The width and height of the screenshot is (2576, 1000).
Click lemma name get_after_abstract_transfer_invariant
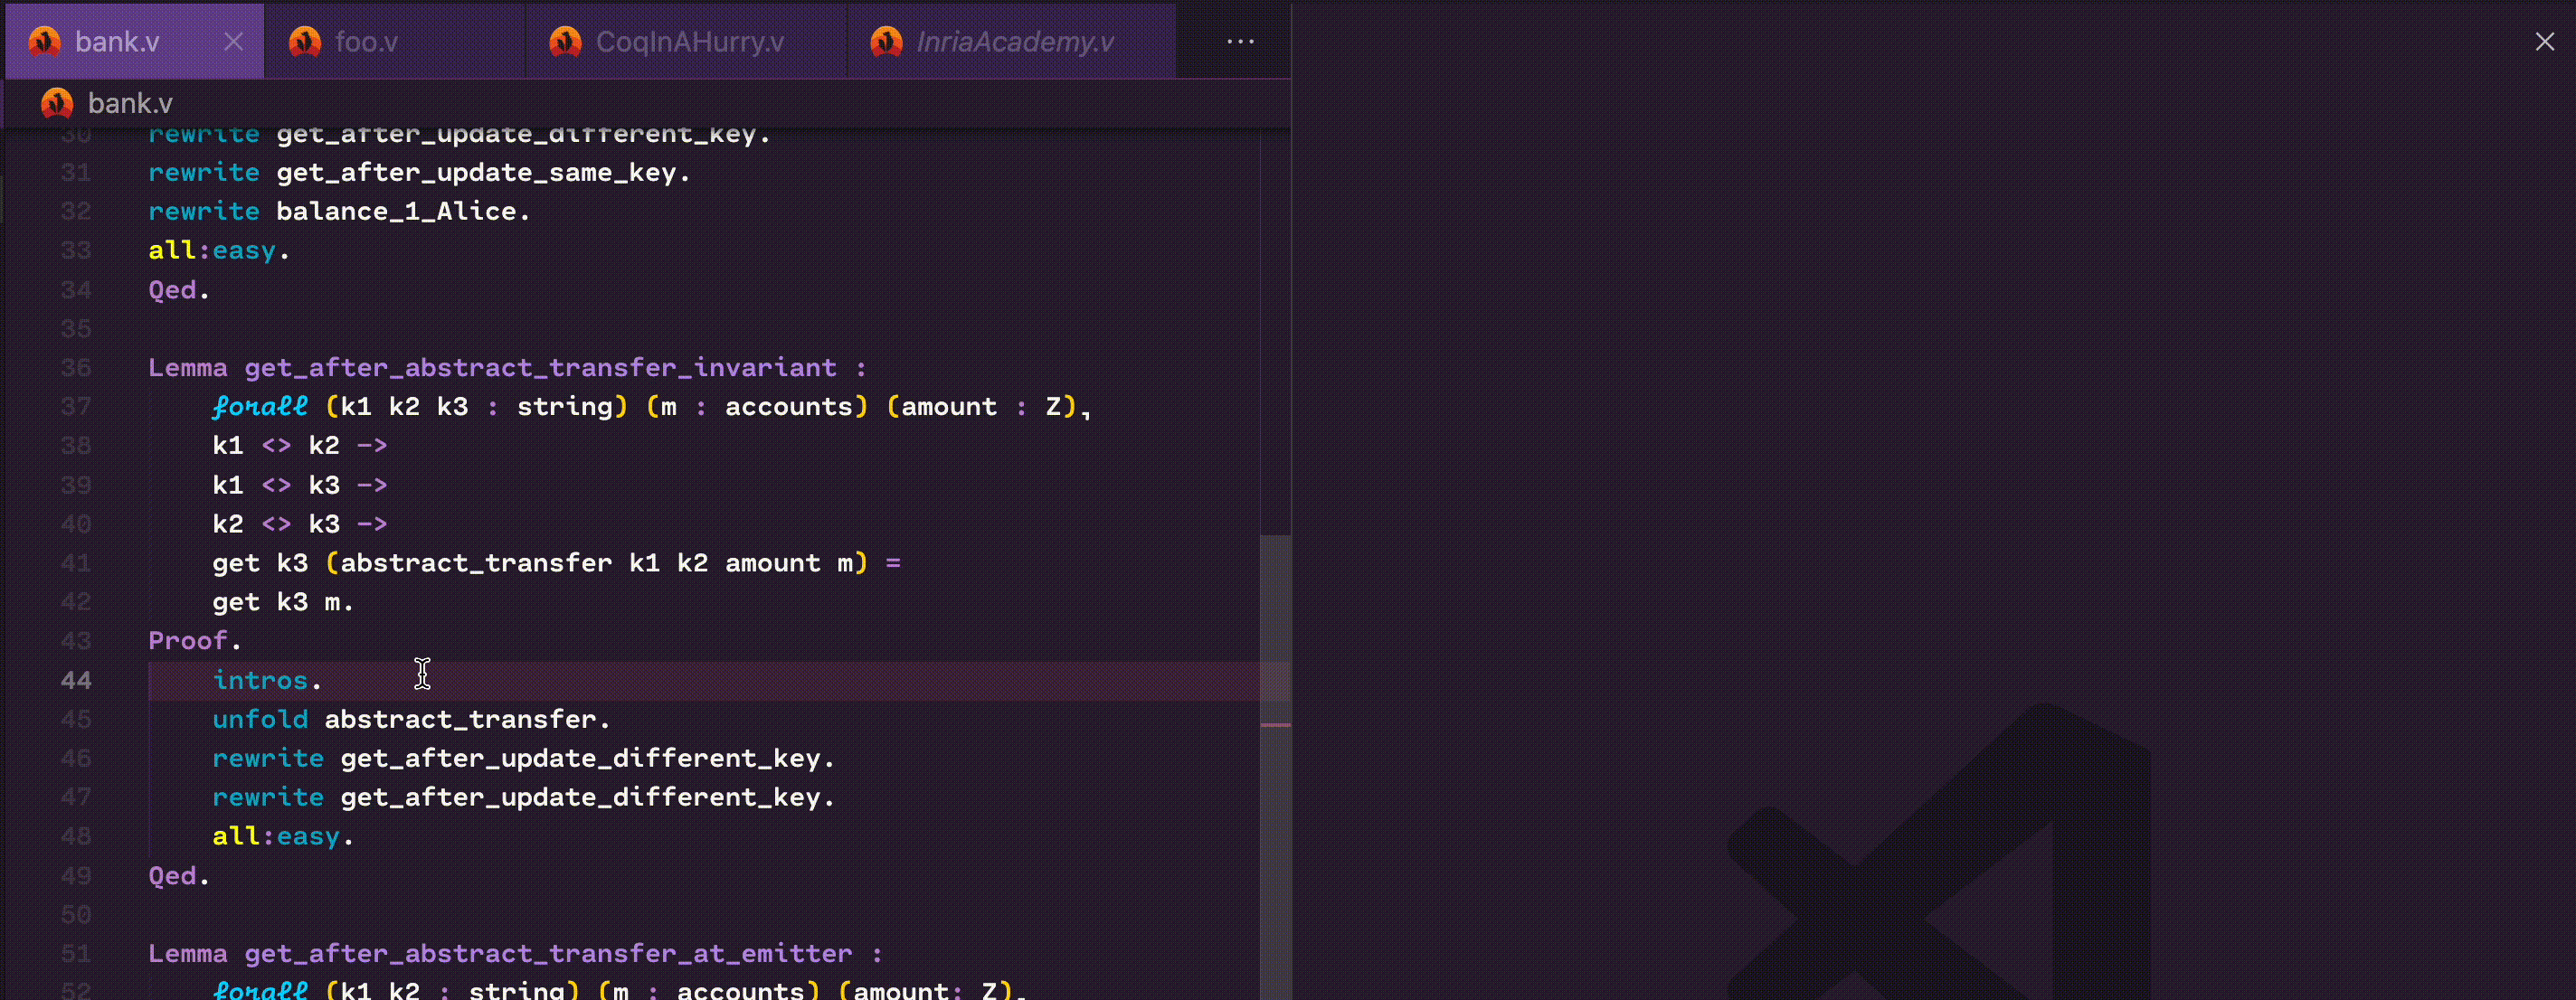tap(540, 368)
